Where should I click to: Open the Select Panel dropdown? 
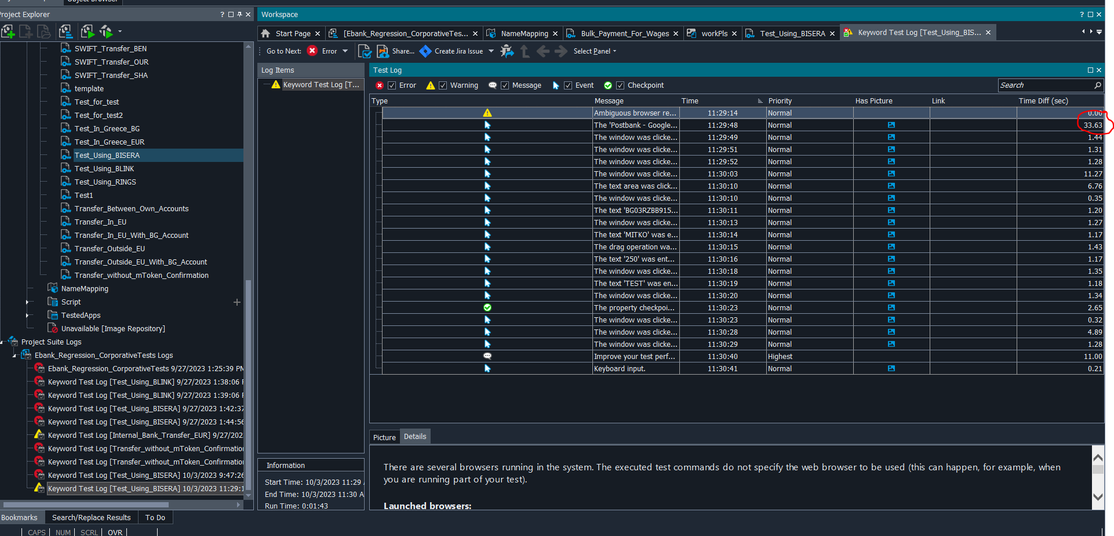[x=595, y=51]
